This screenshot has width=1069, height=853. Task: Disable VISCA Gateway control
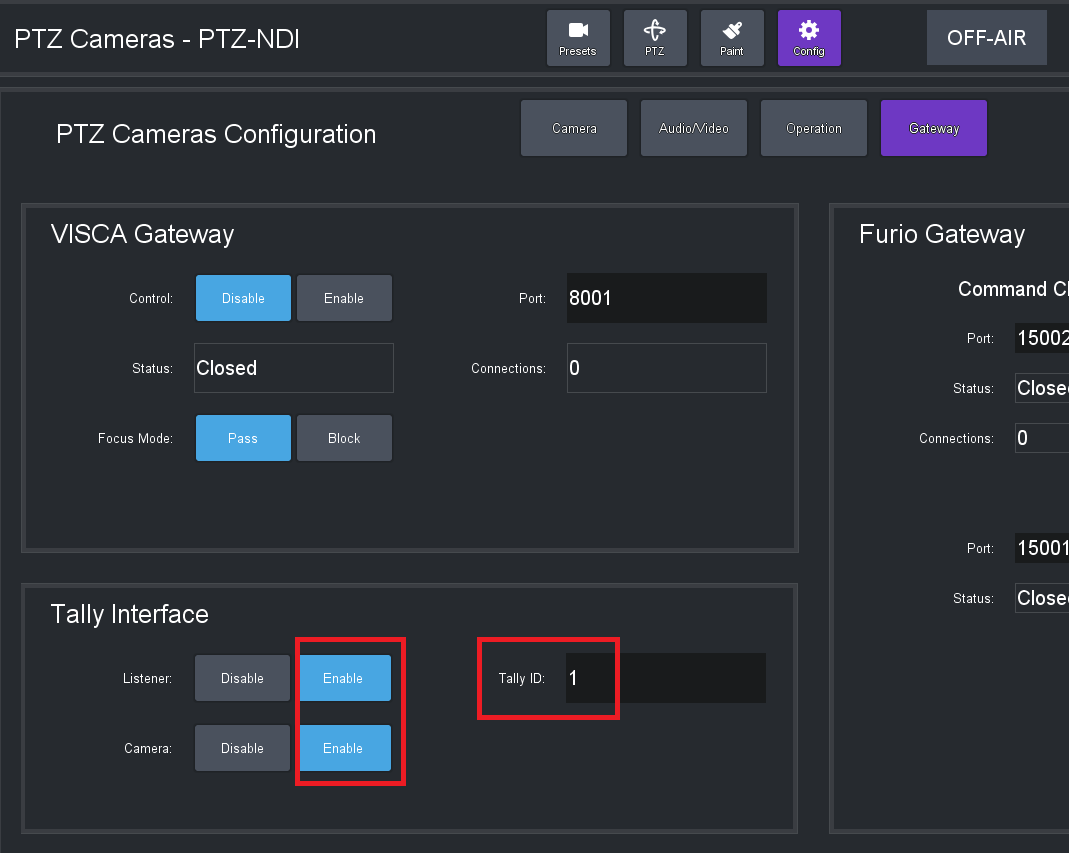click(243, 298)
